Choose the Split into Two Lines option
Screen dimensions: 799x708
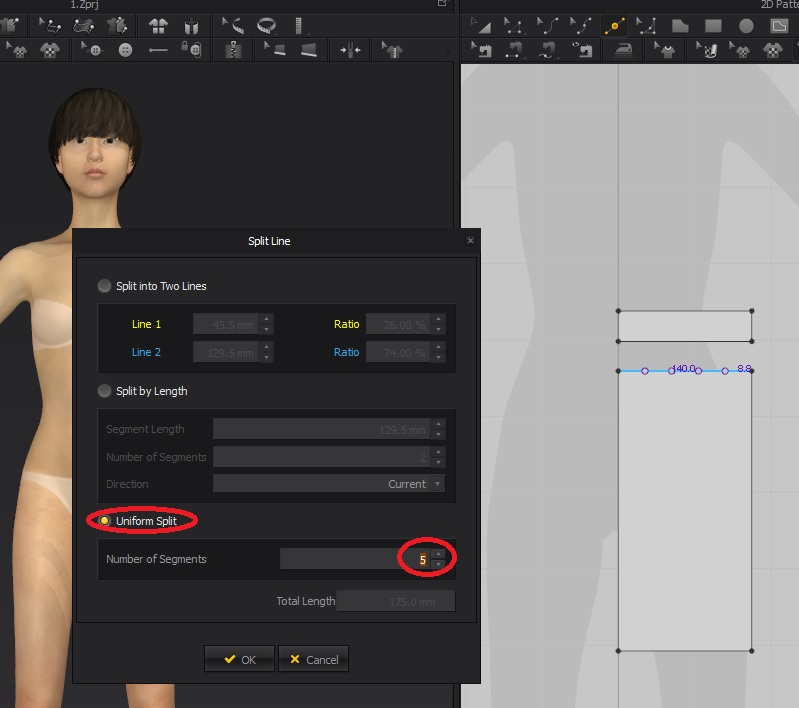(104, 286)
